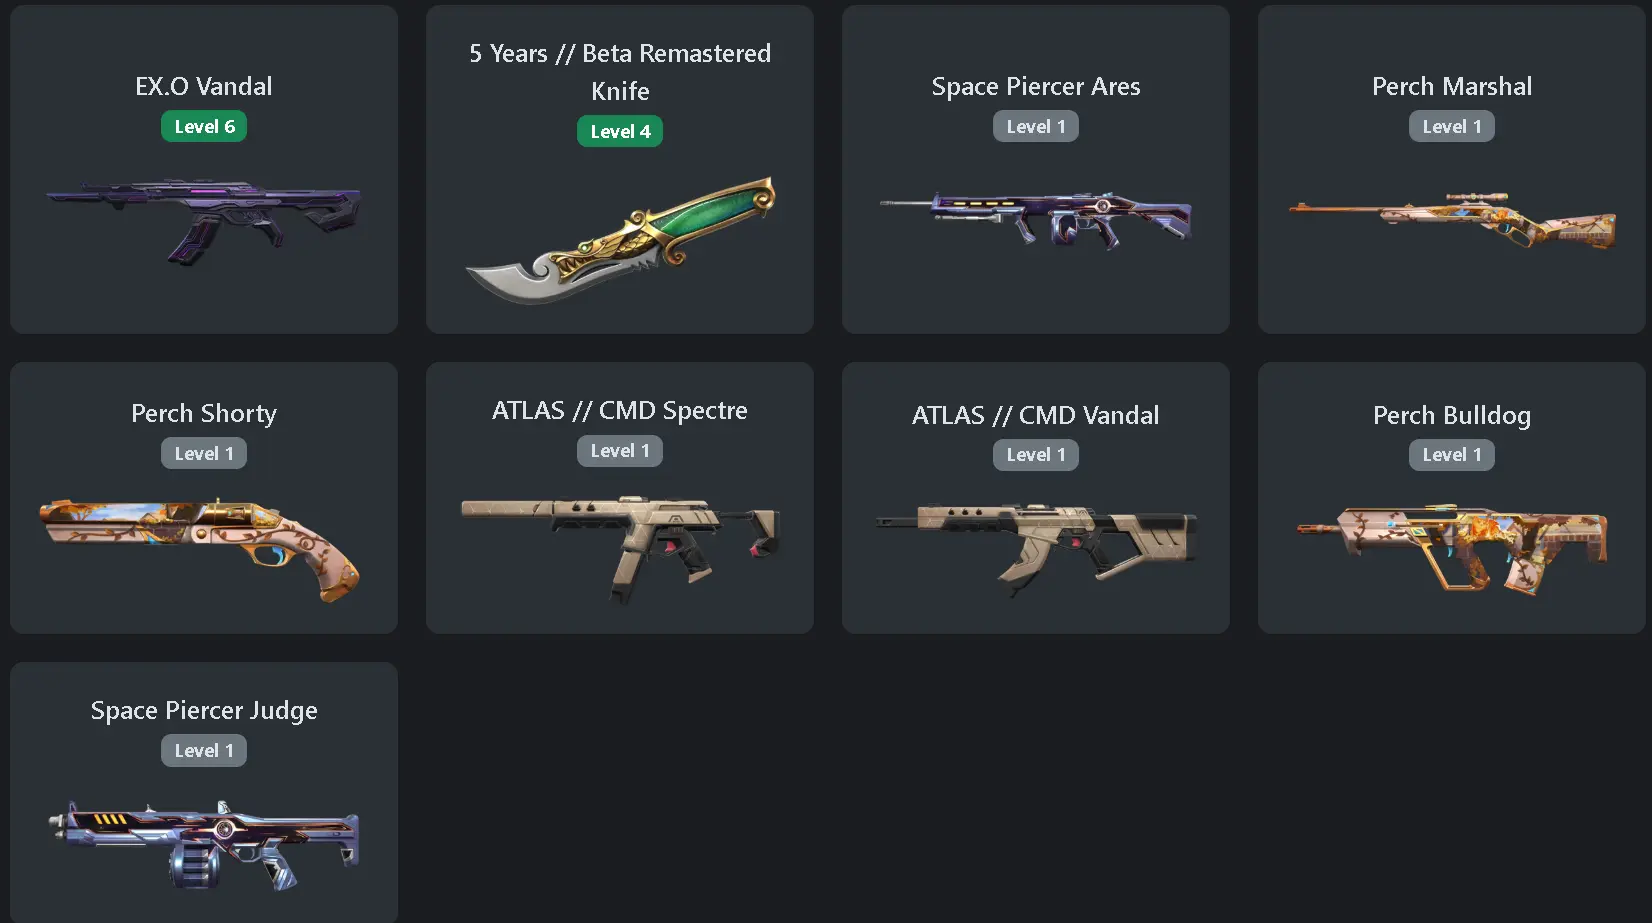The image size is (1652, 923).
Task: Click Level 1 badge under Perch Bulldog
Action: tap(1452, 455)
